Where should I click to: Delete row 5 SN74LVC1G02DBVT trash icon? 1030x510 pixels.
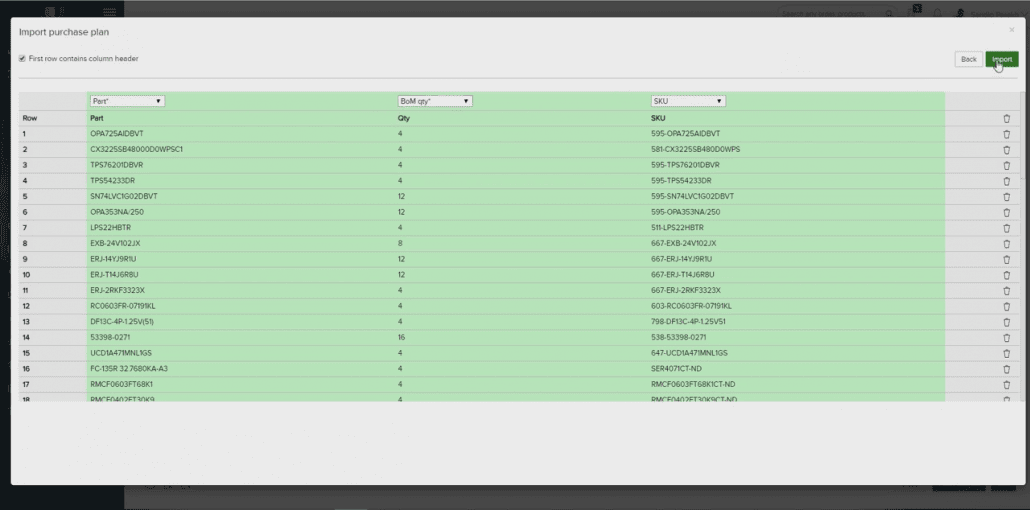tap(1006, 197)
